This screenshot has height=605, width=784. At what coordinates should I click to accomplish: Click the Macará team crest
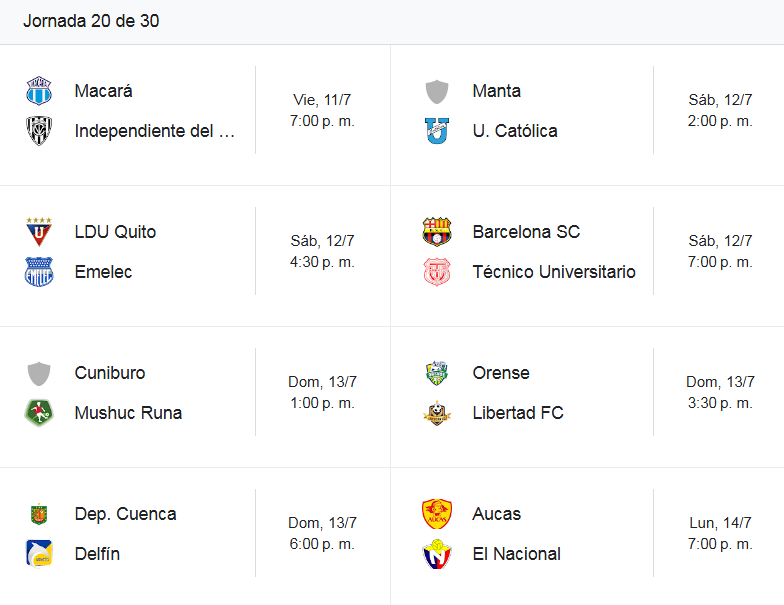point(39,91)
